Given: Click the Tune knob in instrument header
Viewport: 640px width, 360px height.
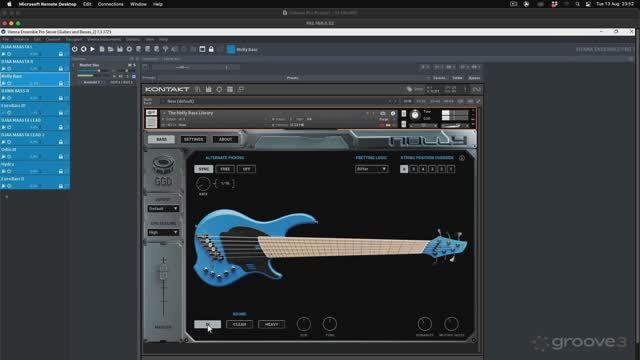Looking at the screenshot, I should point(415,115).
